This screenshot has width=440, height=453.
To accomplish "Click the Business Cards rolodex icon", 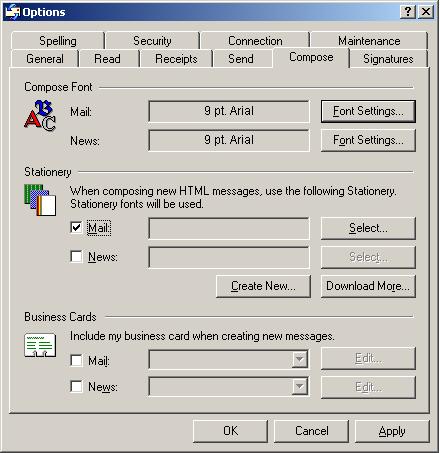I will coord(40,345).
